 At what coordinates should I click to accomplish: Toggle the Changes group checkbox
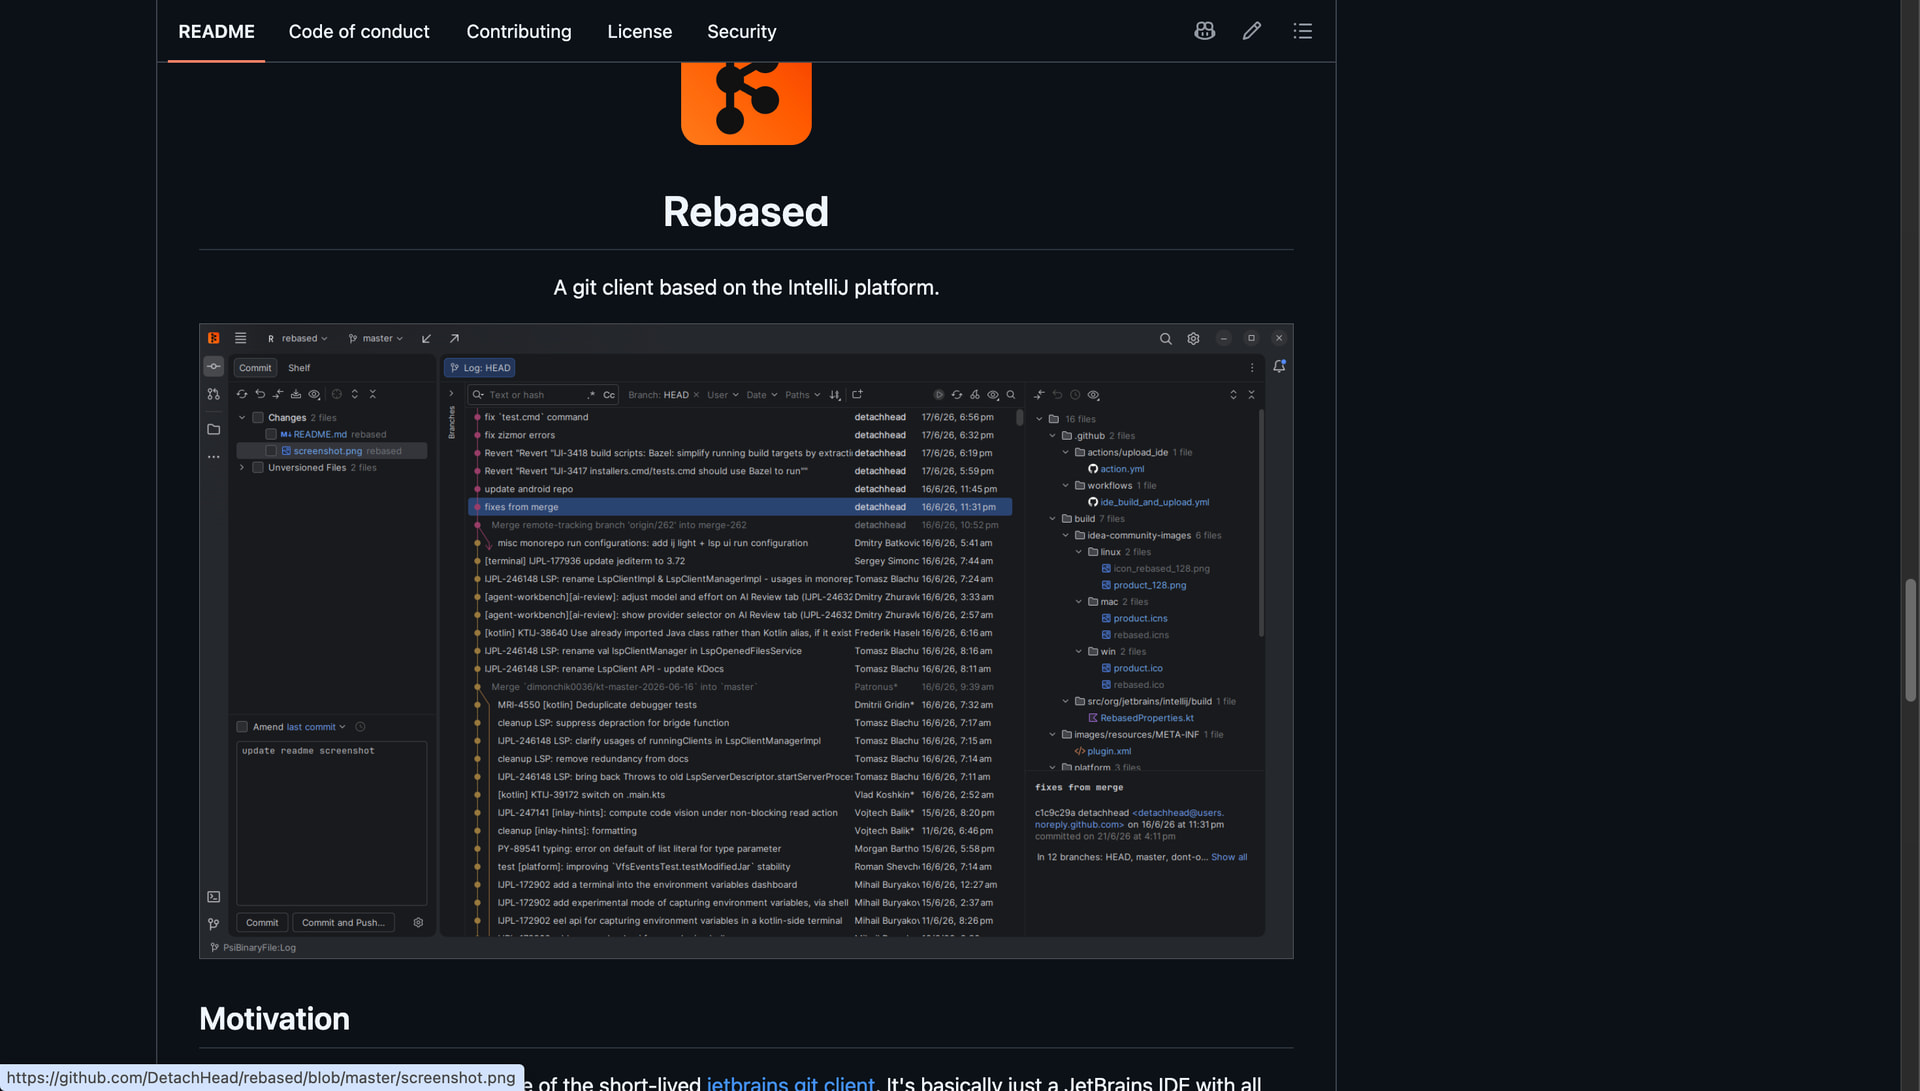(258, 418)
